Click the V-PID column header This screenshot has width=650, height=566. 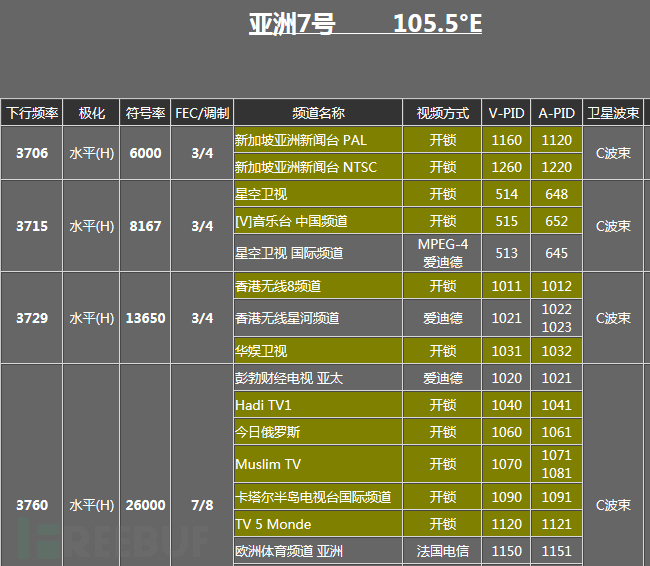coord(507,113)
